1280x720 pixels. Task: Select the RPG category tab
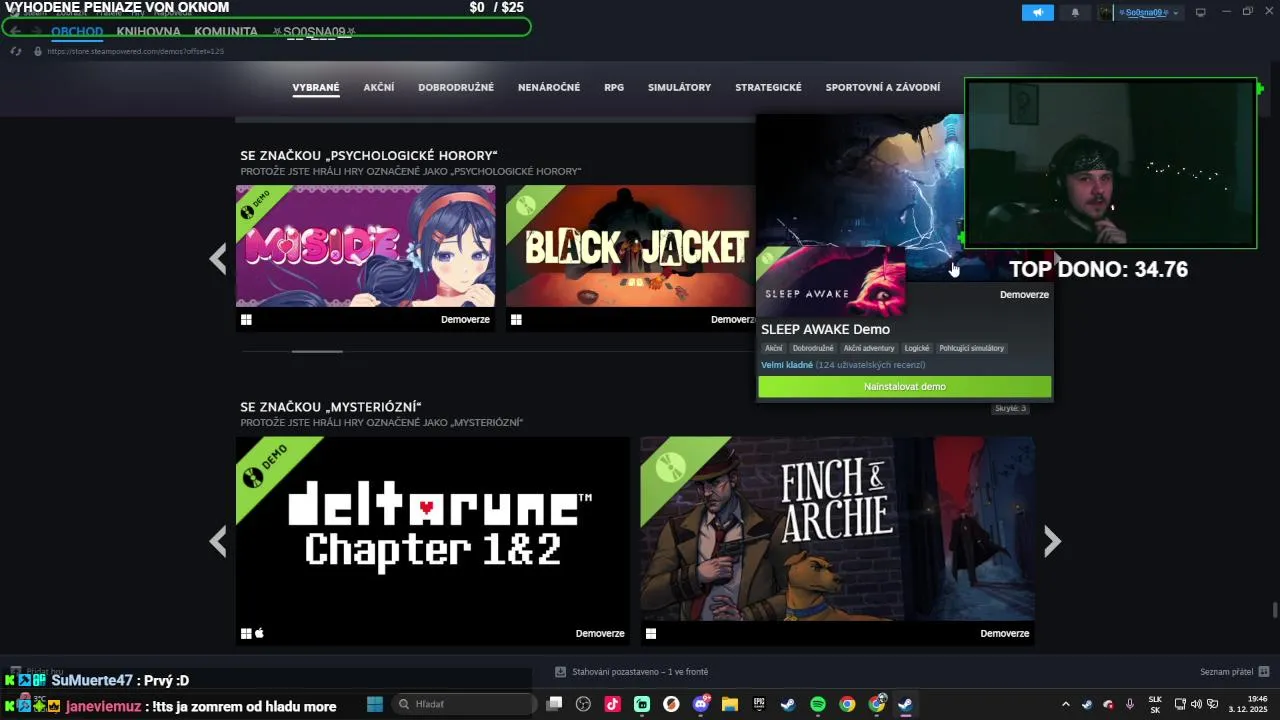coord(614,88)
